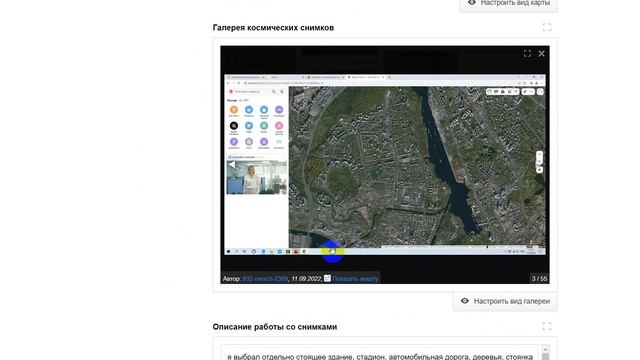Click the satellite image in the gallery viewer
The image size is (640, 360).
point(385,164)
